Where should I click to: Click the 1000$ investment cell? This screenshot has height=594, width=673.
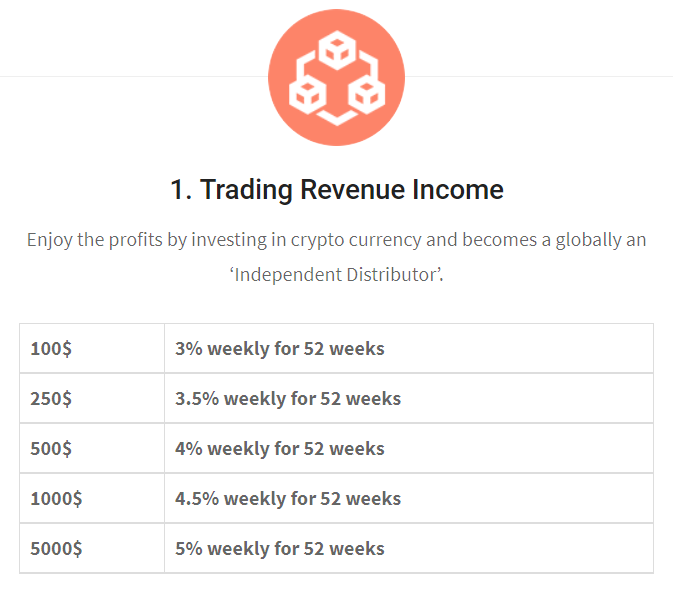[x=92, y=498]
